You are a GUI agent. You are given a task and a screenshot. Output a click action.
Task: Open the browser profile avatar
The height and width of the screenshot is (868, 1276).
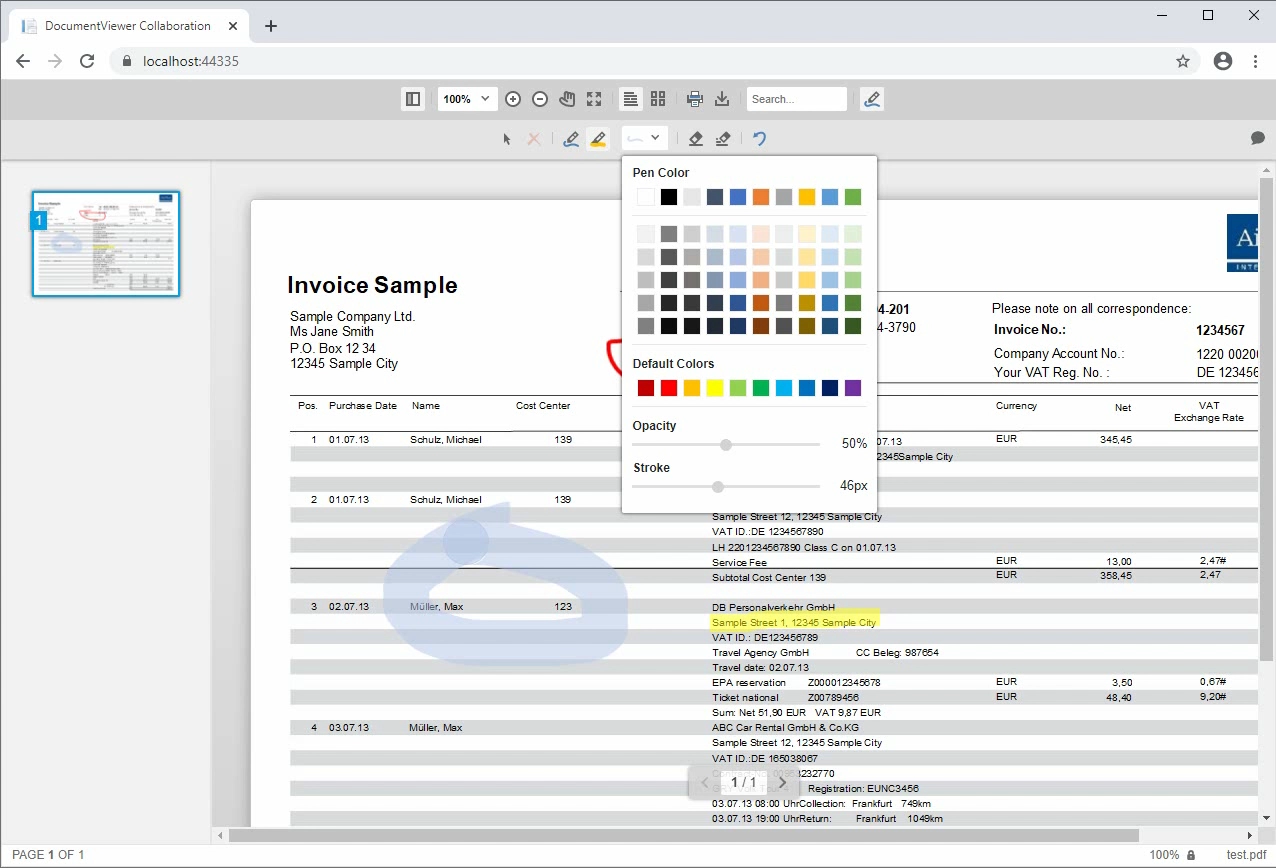(x=1222, y=61)
